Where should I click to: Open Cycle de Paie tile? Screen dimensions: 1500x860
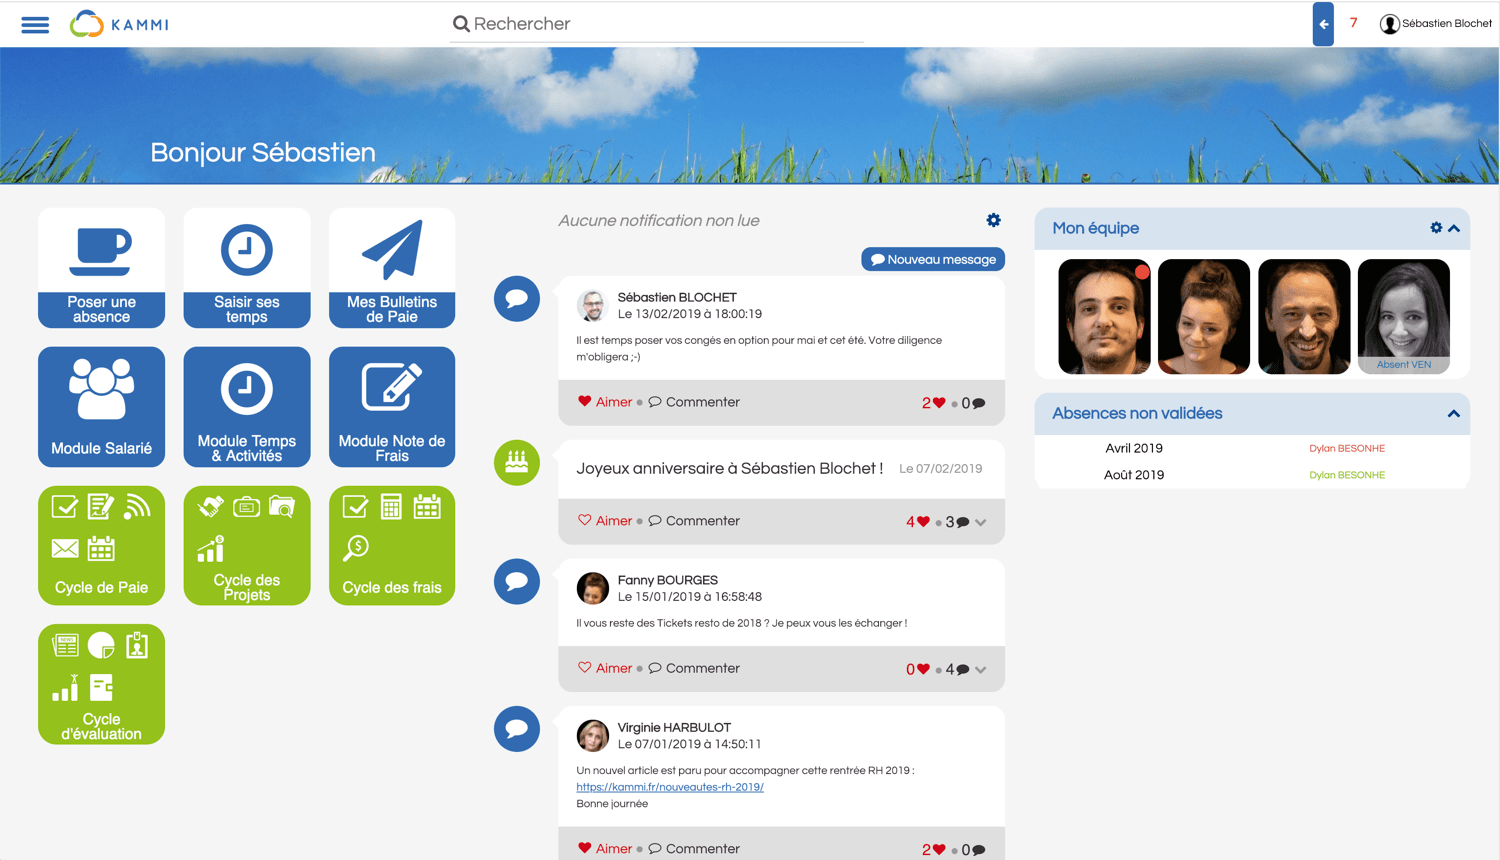pos(101,545)
